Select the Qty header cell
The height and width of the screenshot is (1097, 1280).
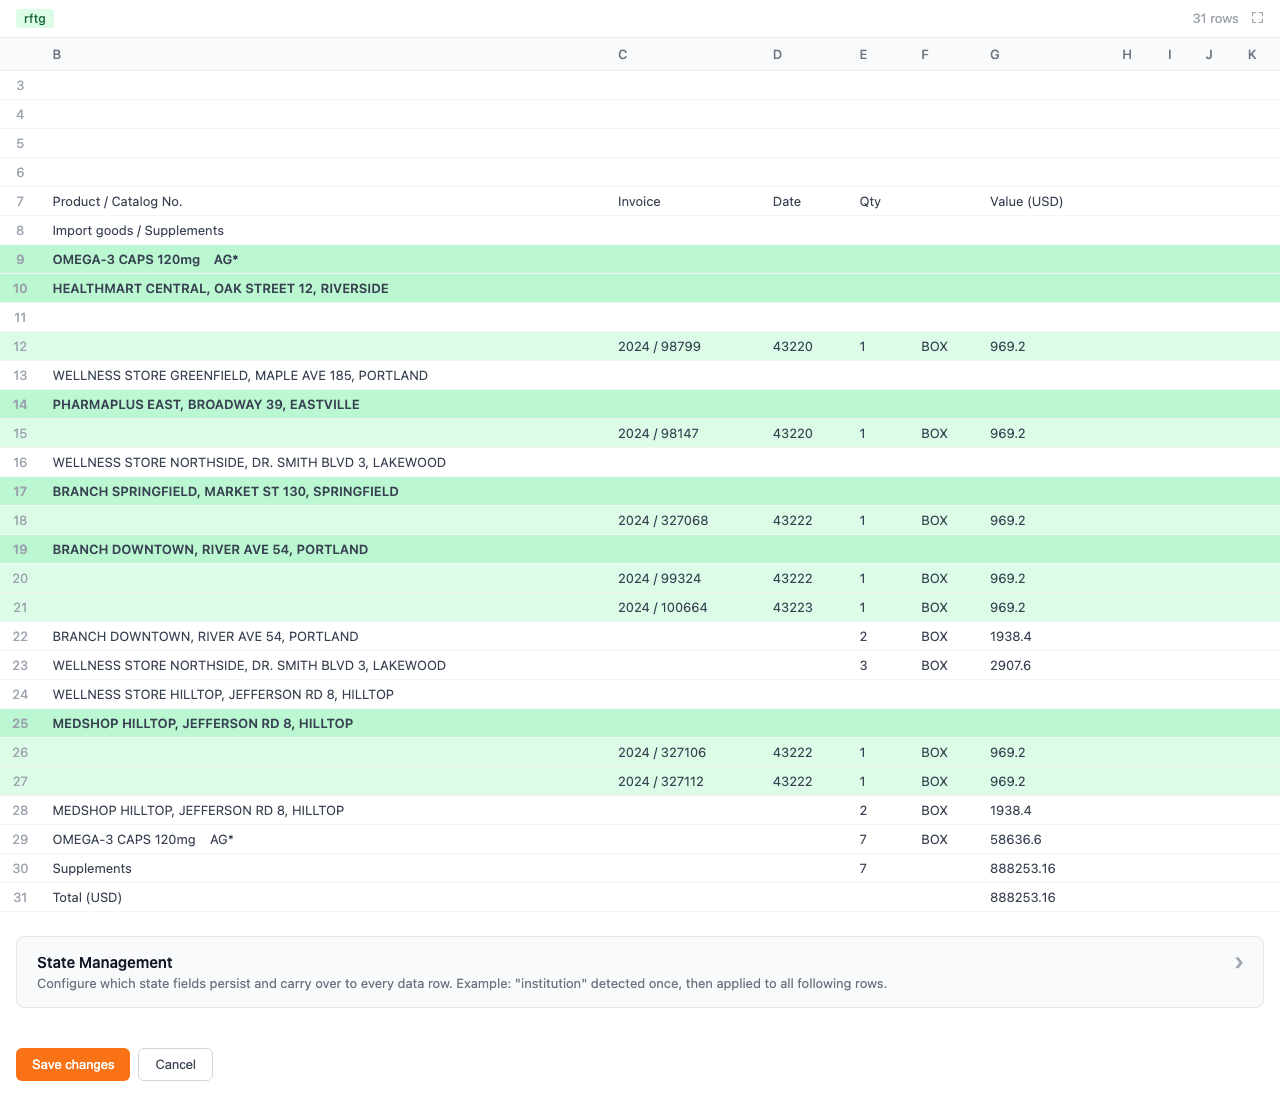tap(870, 201)
